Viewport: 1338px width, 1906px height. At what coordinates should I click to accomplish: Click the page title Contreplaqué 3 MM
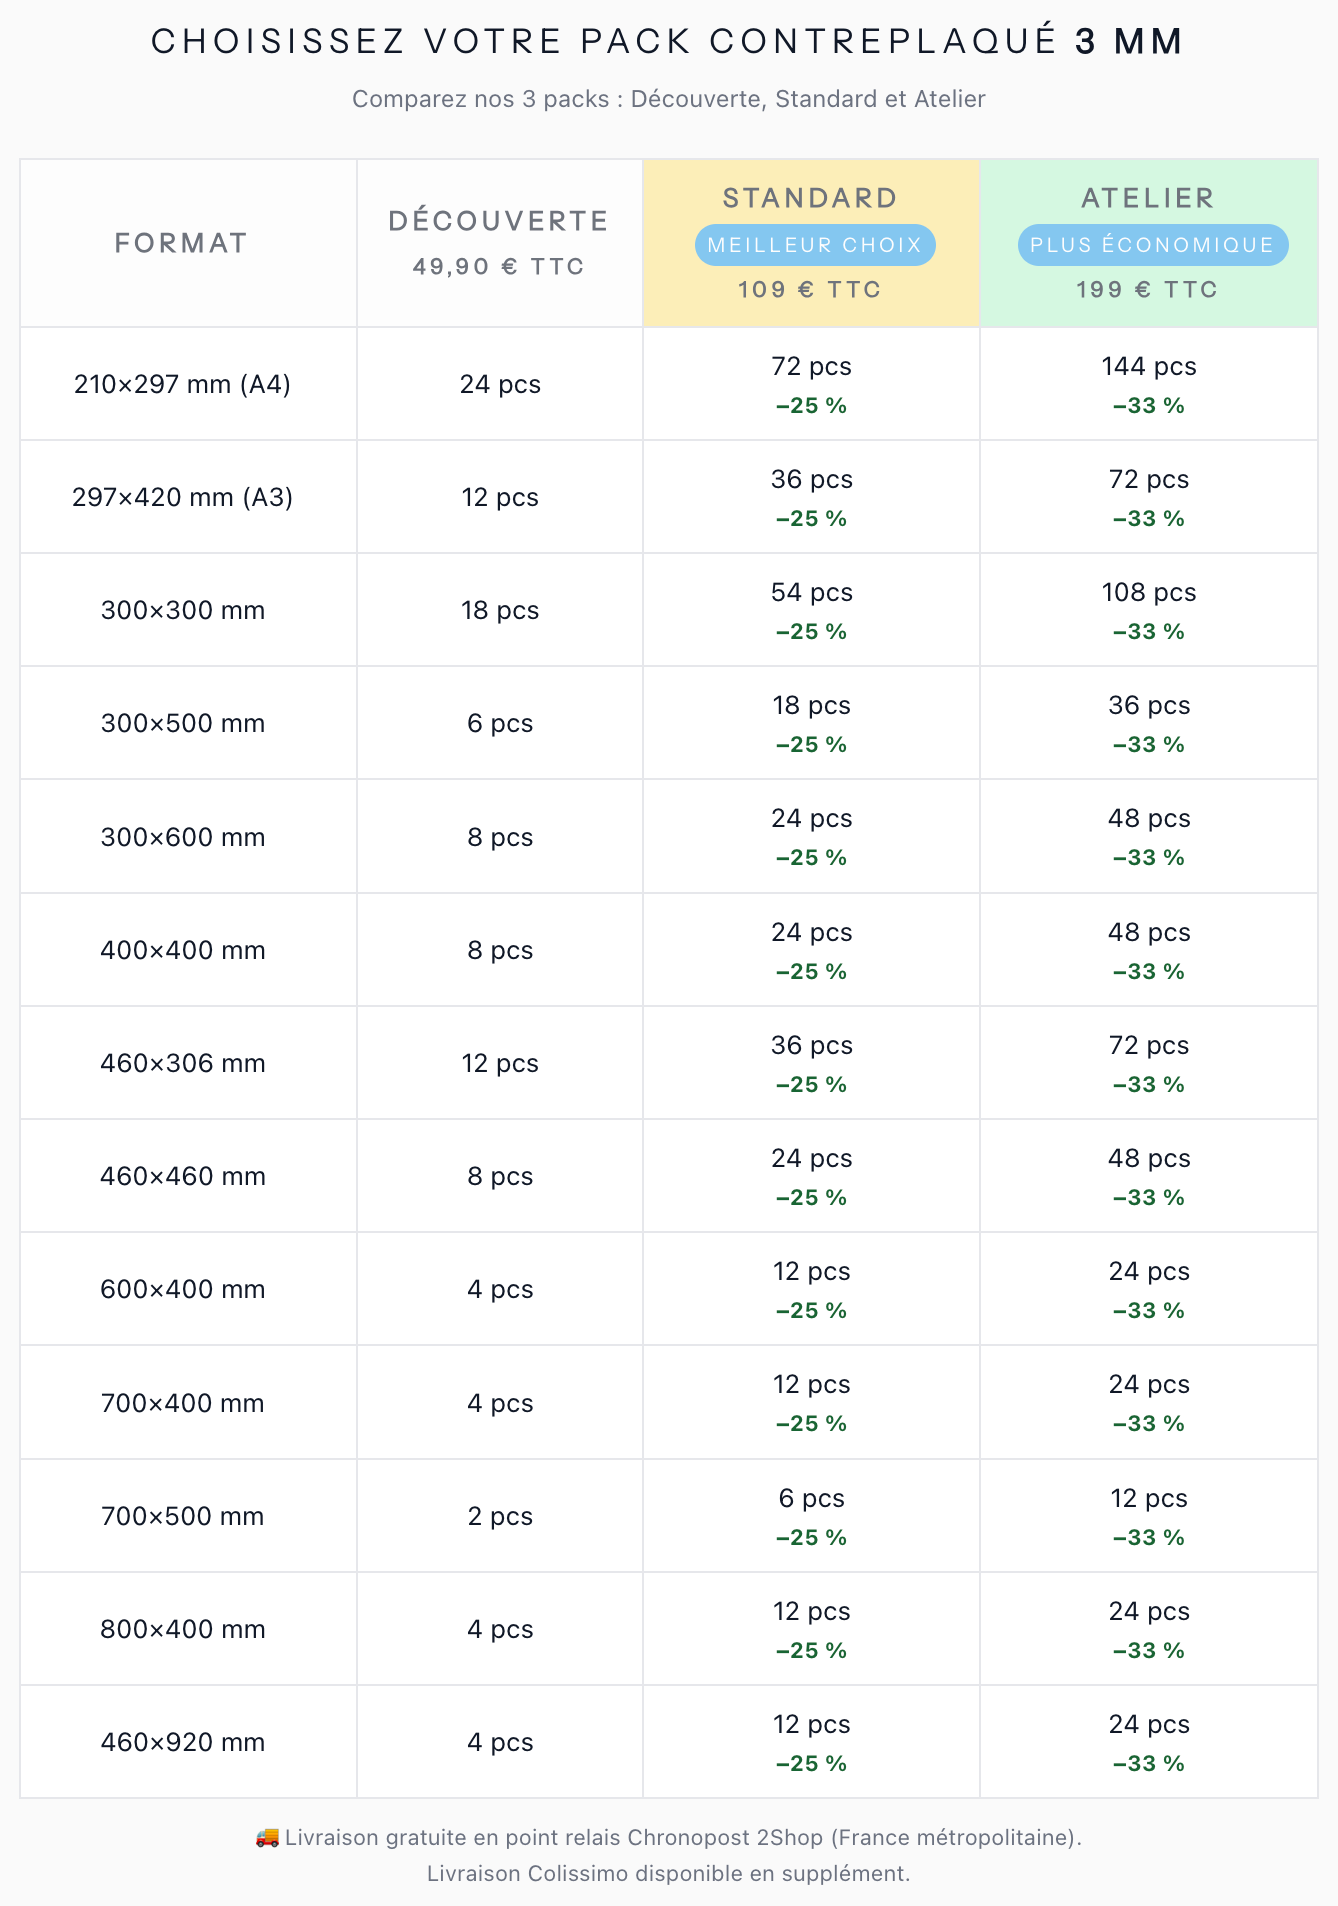(x=668, y=41)
